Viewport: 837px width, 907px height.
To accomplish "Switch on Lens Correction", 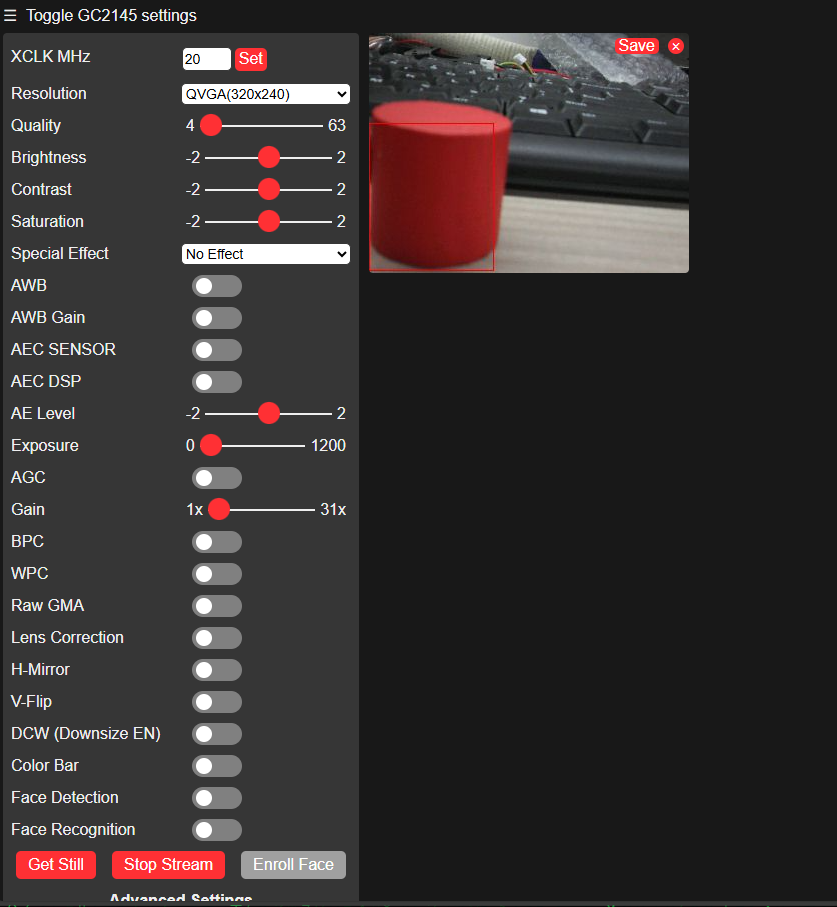I will pos(217,638).
